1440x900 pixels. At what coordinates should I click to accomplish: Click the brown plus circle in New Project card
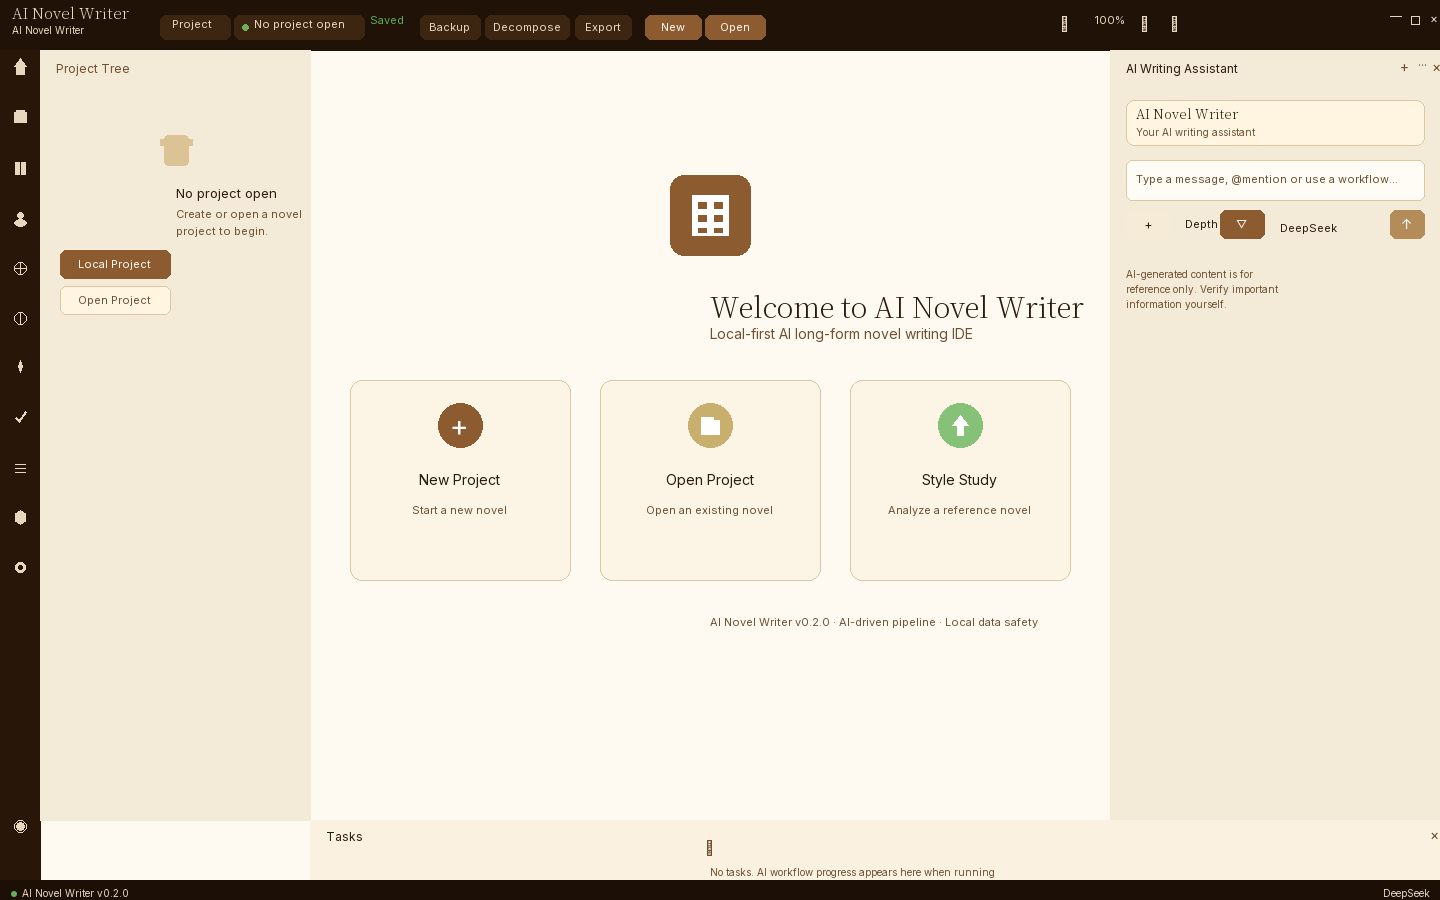(x=460, y=426)
